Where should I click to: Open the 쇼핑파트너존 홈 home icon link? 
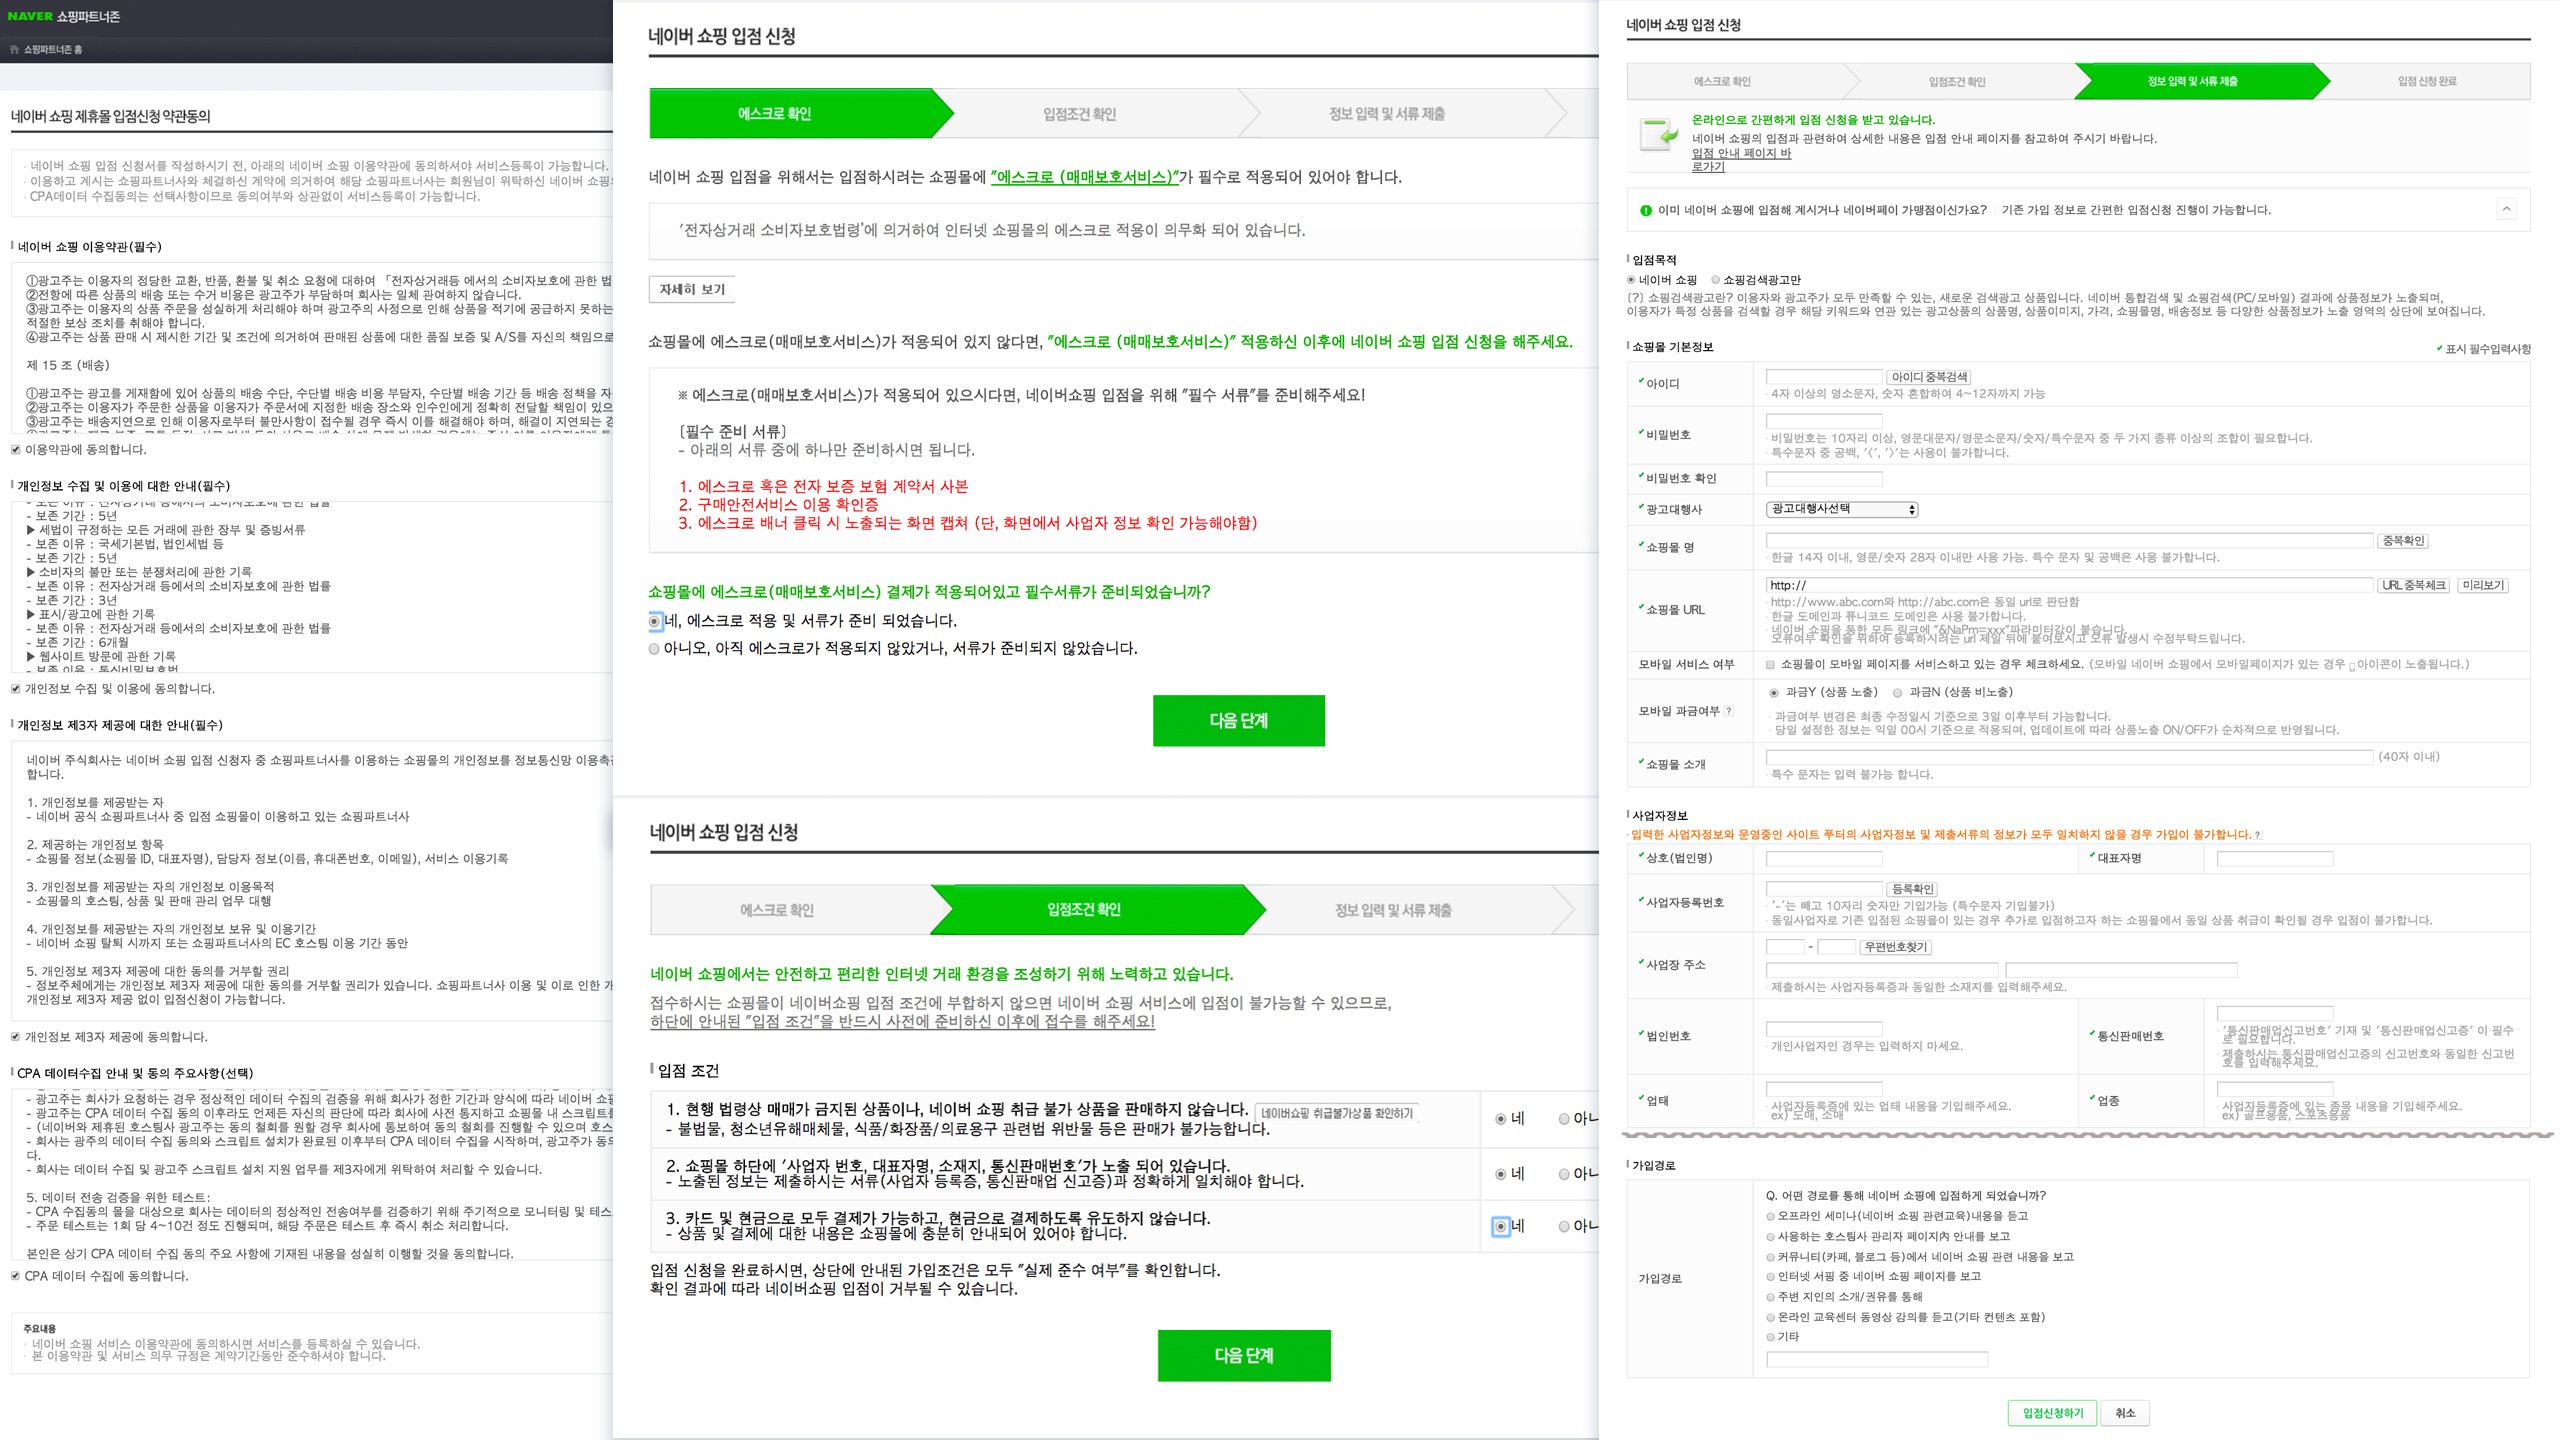click(x=46, y=49)
